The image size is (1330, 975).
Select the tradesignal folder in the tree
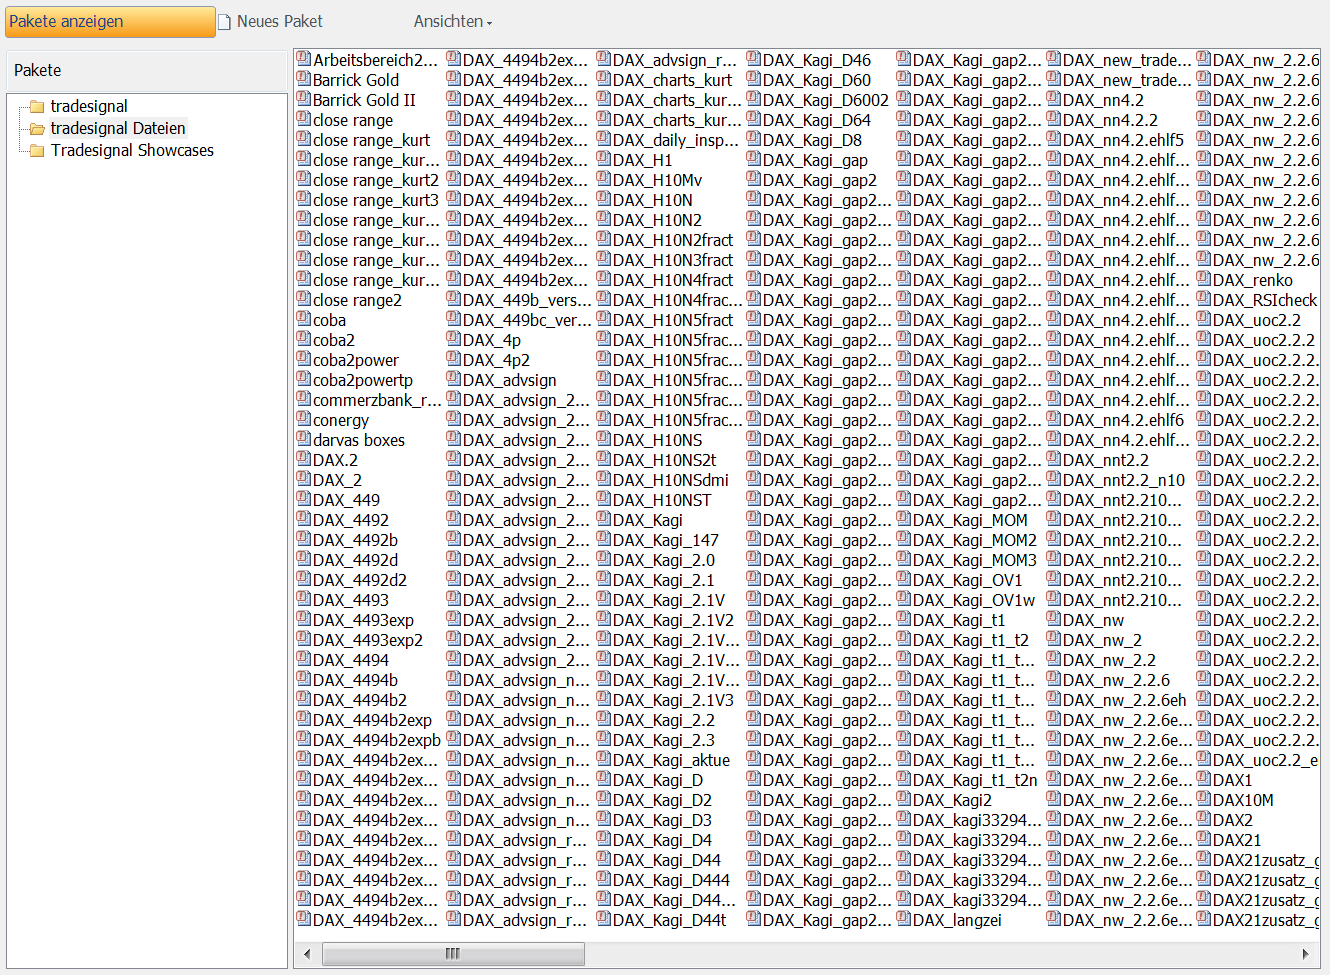(89, 106)
